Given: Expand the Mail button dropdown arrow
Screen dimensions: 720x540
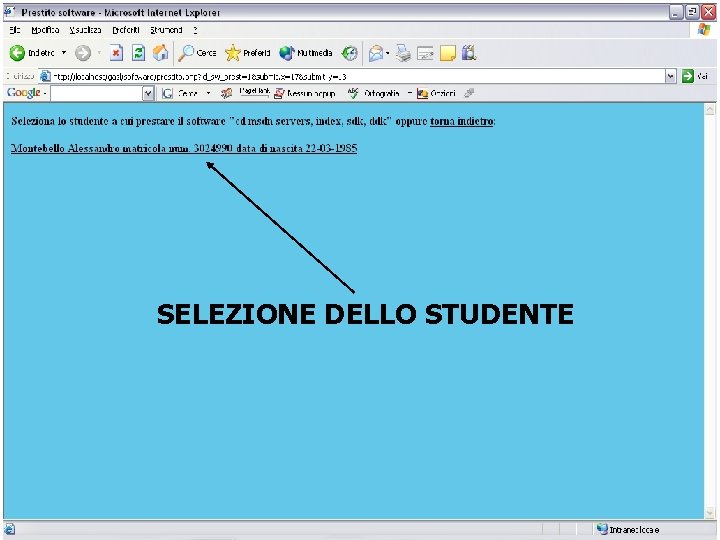Looking at the screenshot, I should click(x=388, y=53).
